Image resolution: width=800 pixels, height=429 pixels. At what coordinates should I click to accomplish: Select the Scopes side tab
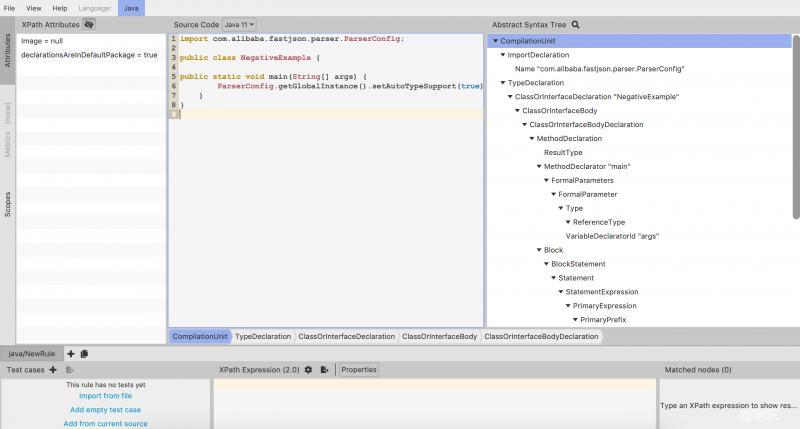[8, 205]
